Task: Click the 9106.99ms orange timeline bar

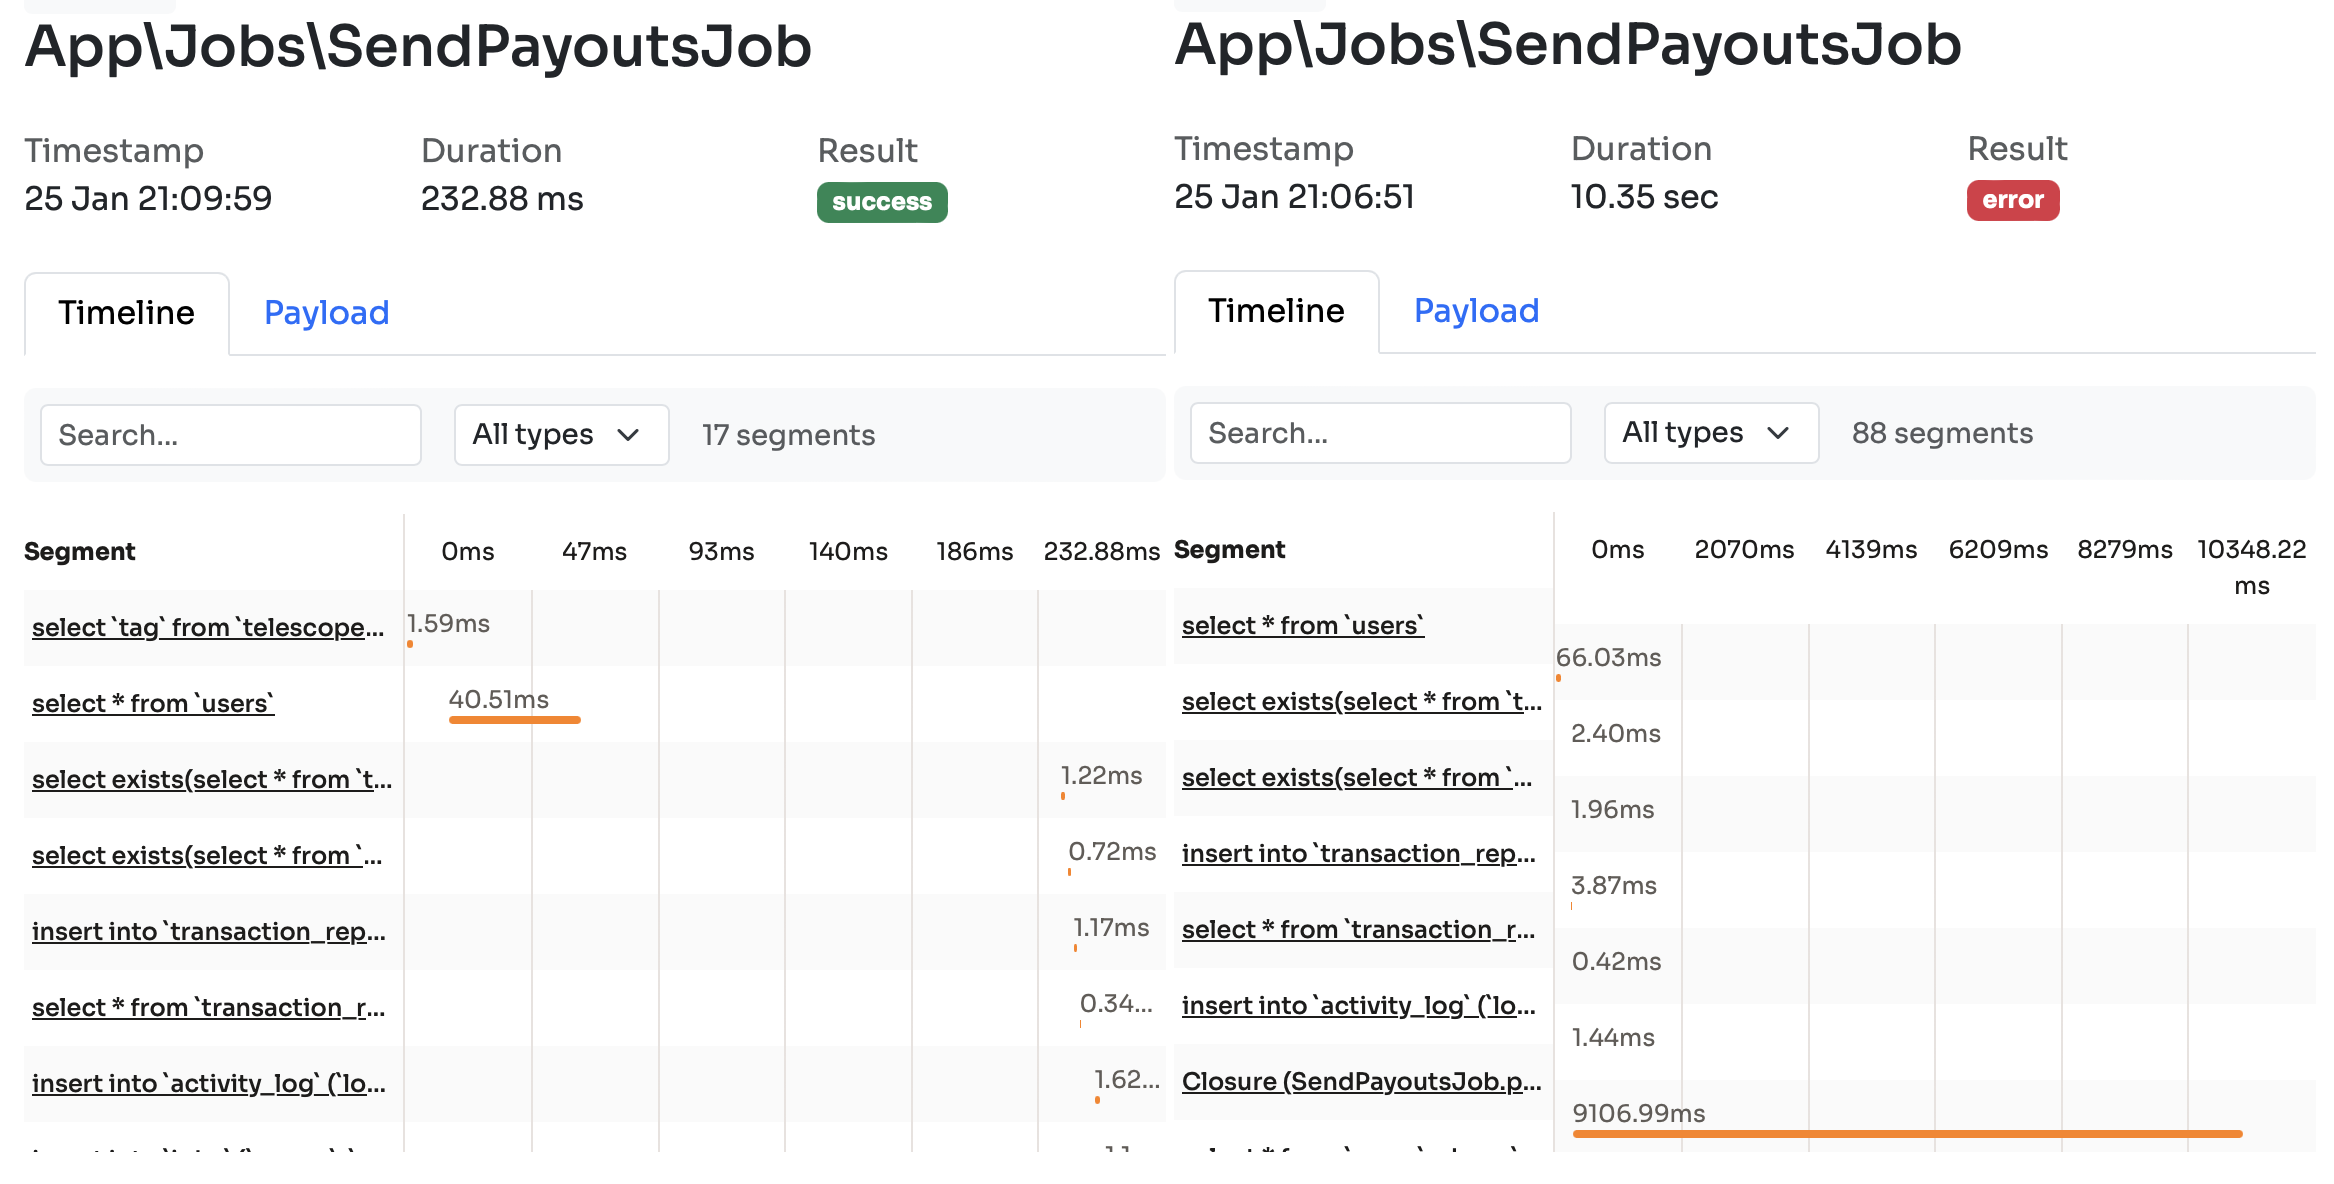Action: coord(1906,1133)
